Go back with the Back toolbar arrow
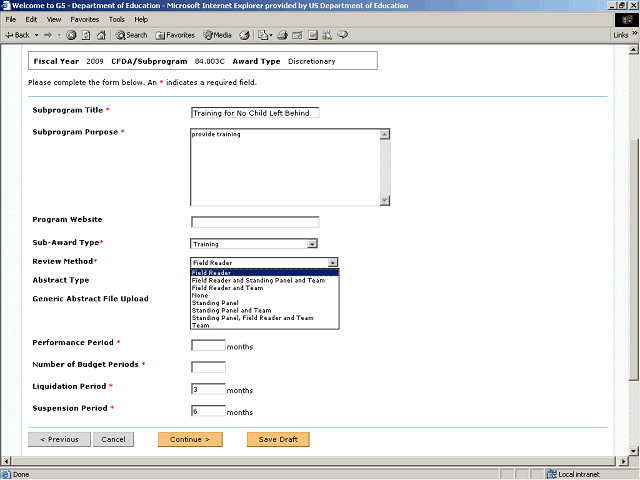Image resolution: width=640 pixels, height=480 pixels. pyautogui.click(x=17, y=35)
